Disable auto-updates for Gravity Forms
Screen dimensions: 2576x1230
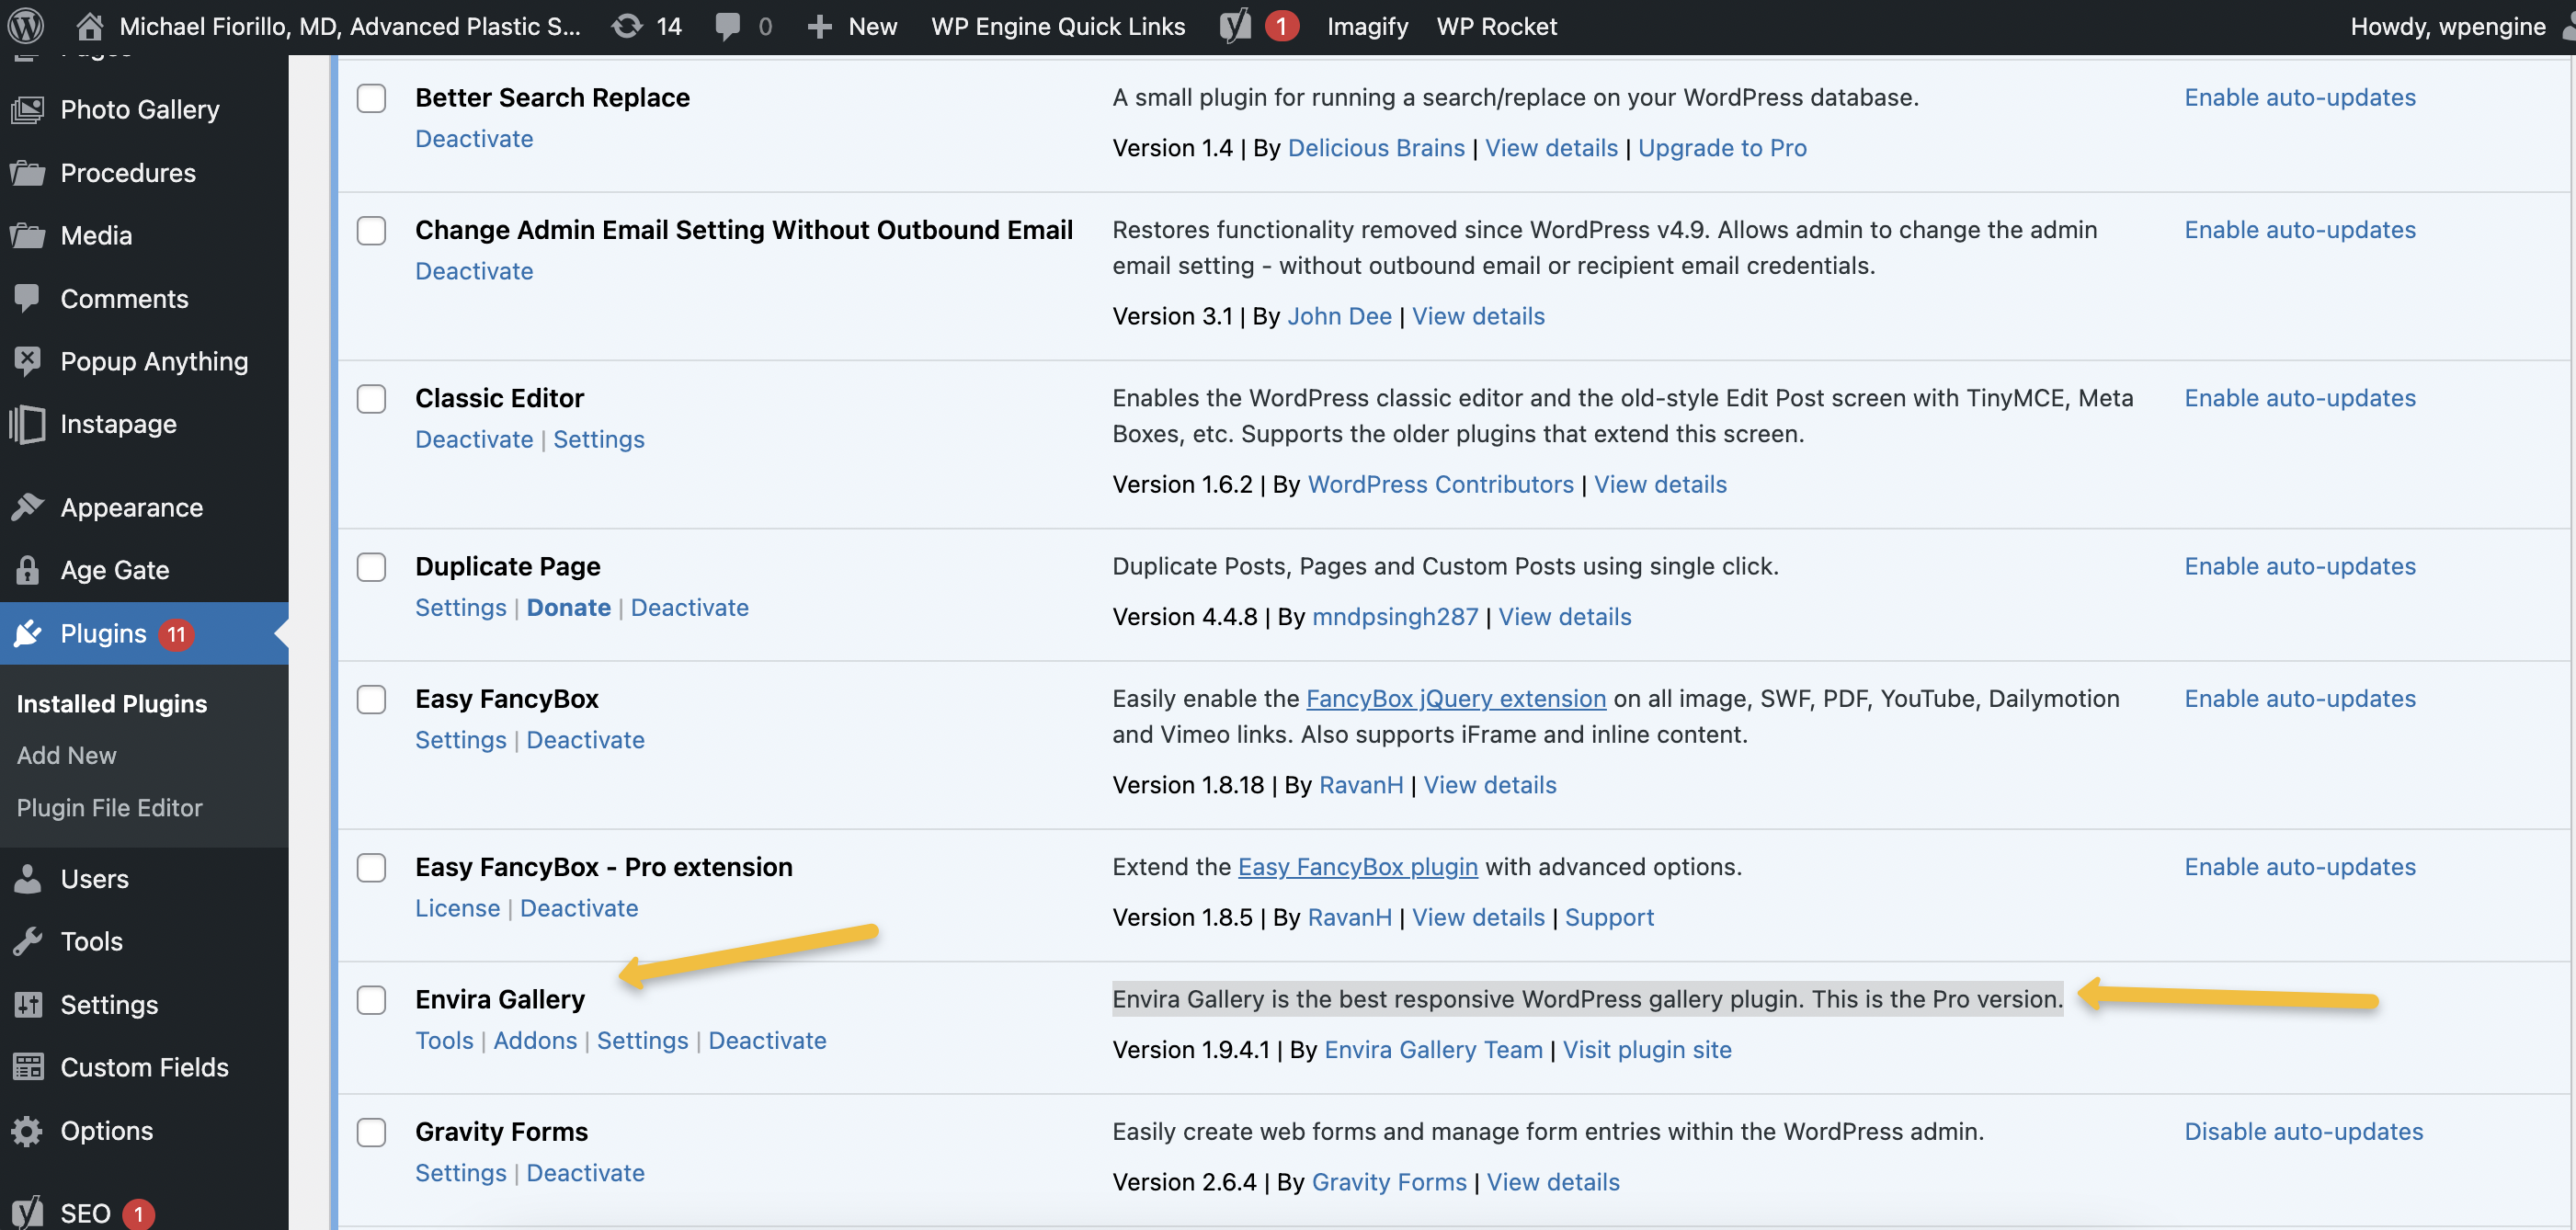(2303, 1131)
